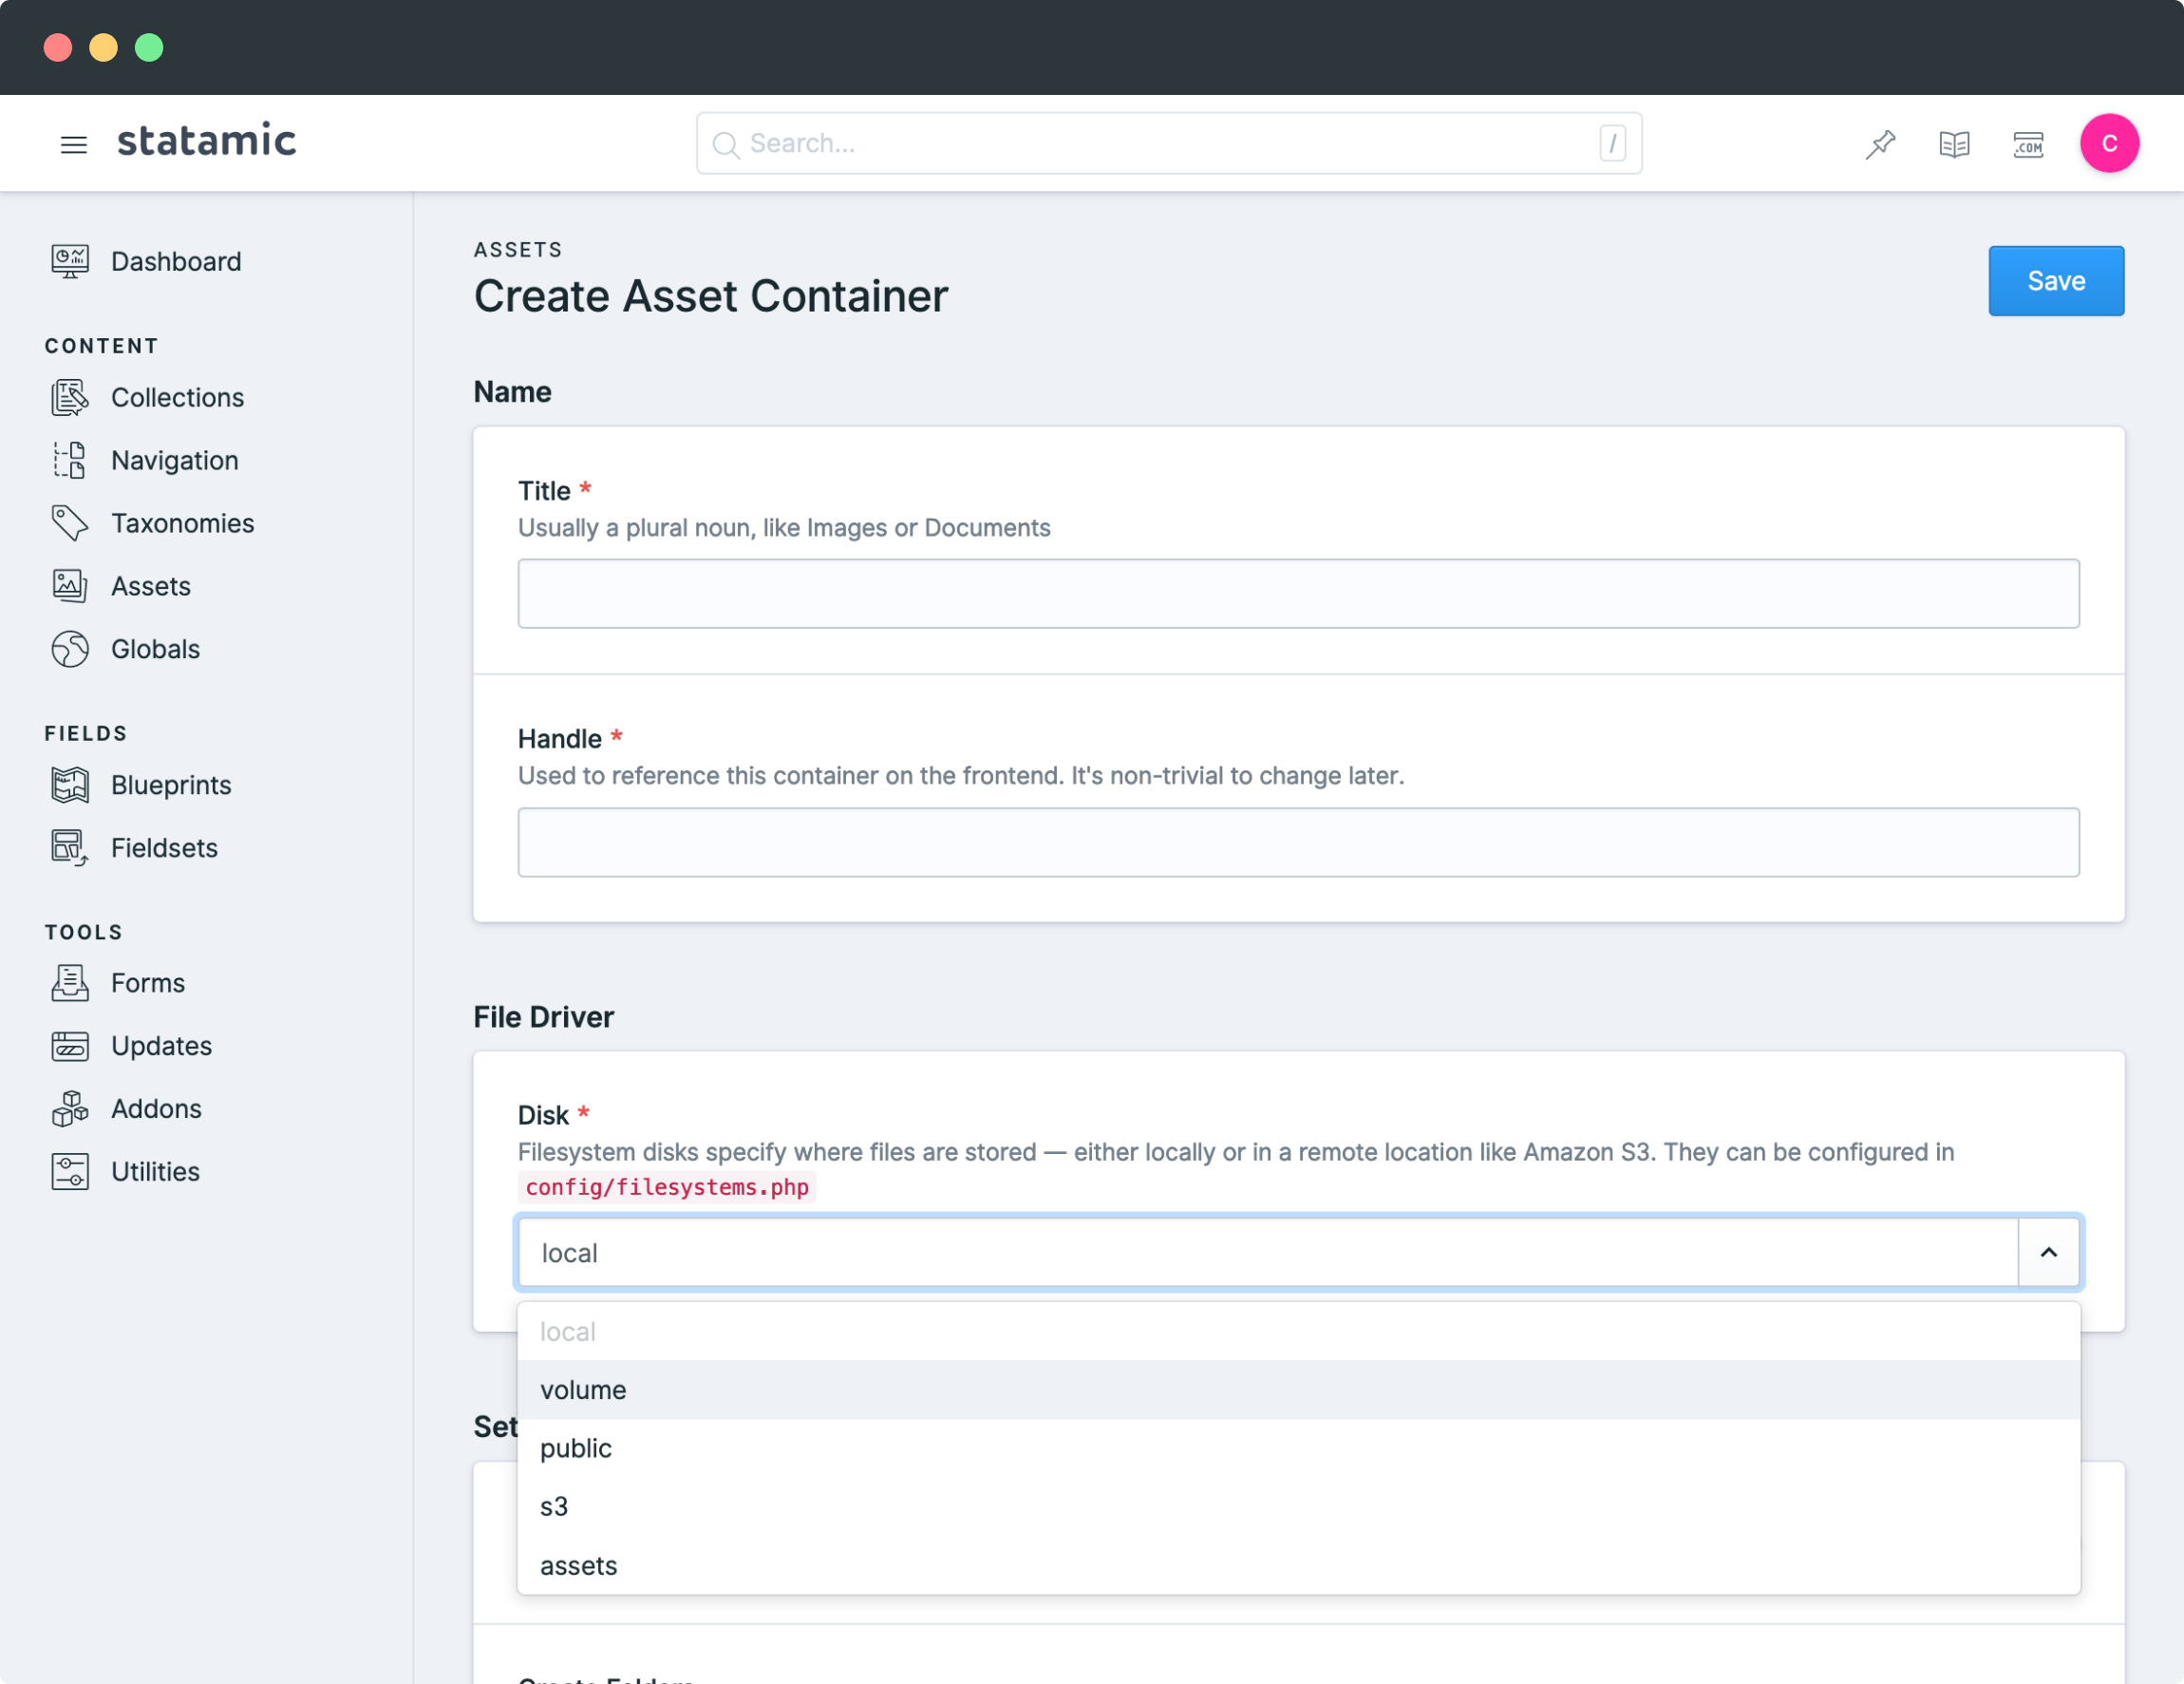Open the pin favorites icon
This screenshot has width=2184, height=1684.
[x=1880, y=144]
